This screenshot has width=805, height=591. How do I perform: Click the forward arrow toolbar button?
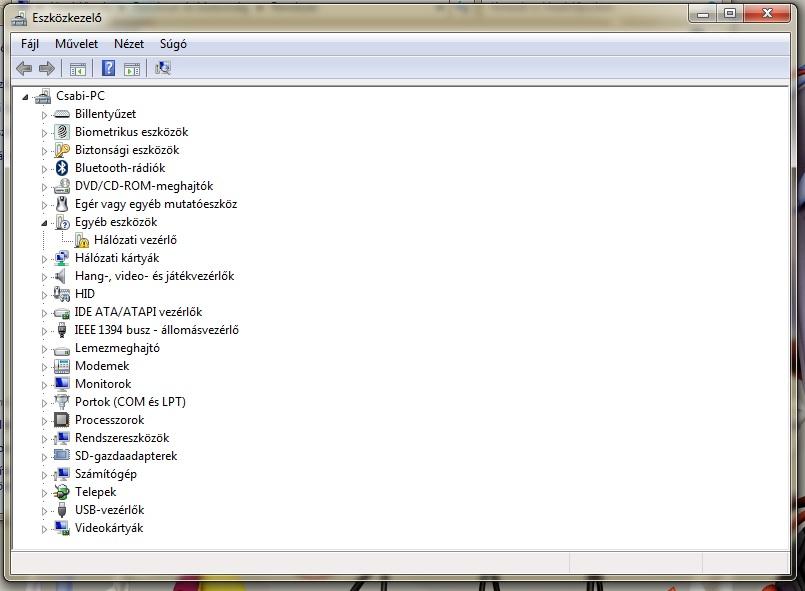pos(47,68)
